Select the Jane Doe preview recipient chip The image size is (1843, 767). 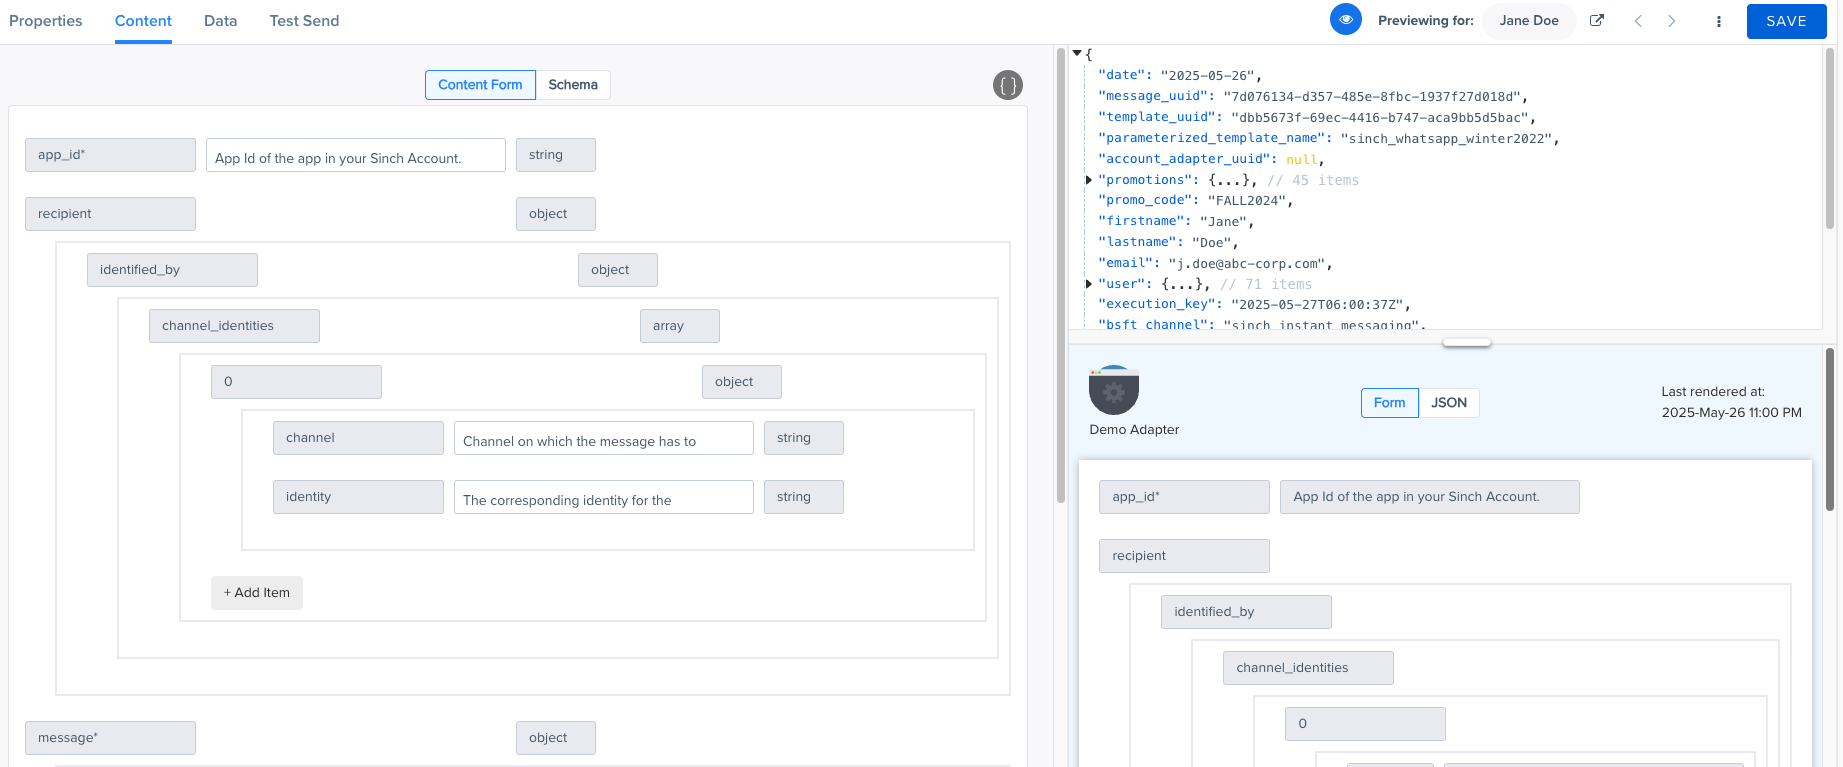(1528, 21)
